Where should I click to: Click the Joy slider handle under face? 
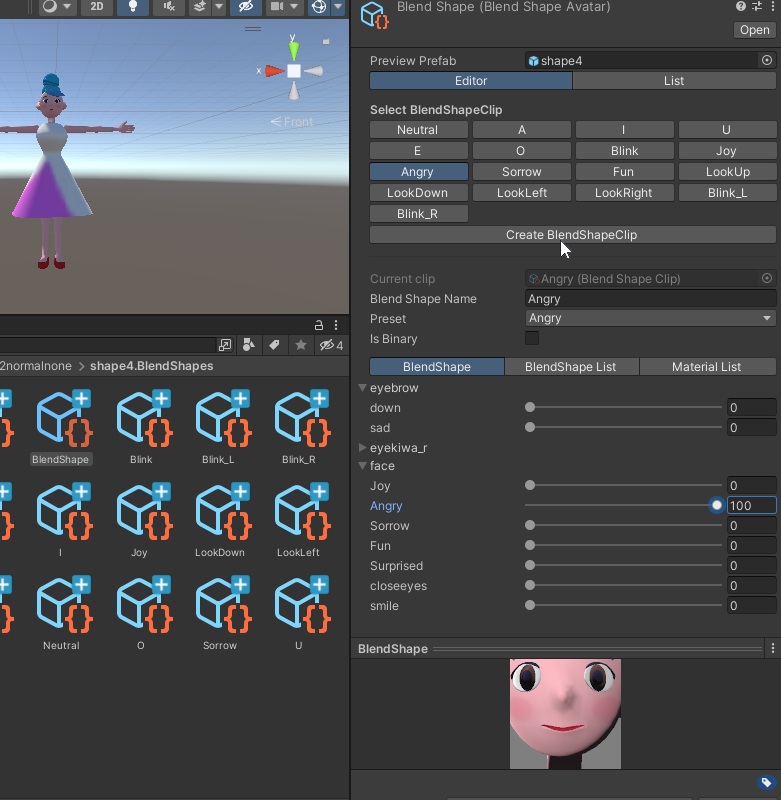[530, 486]
